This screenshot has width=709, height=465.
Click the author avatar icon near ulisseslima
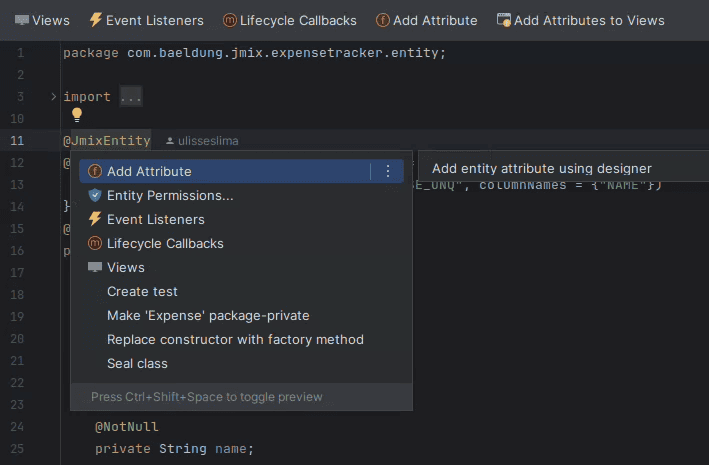(x=170, y=141)
